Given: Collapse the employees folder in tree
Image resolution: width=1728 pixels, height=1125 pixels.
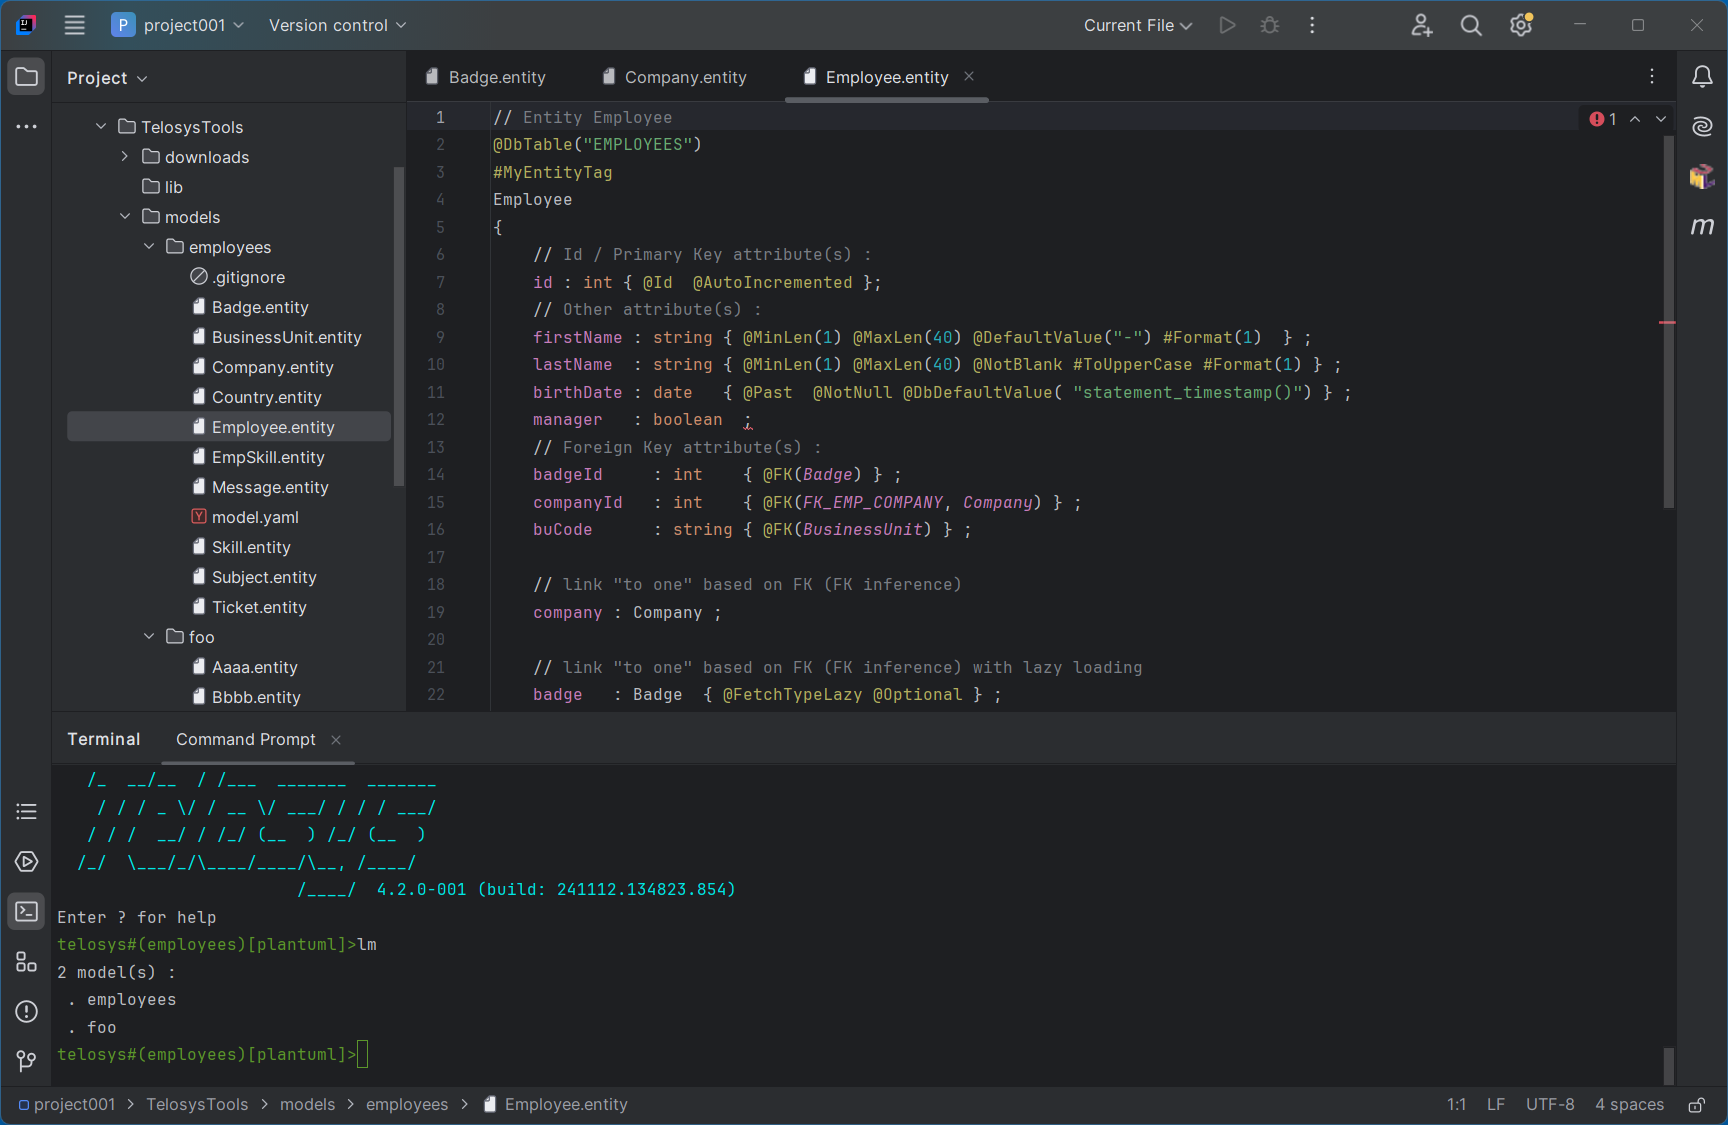Looking at the screenshot, I should click(149, 247).
